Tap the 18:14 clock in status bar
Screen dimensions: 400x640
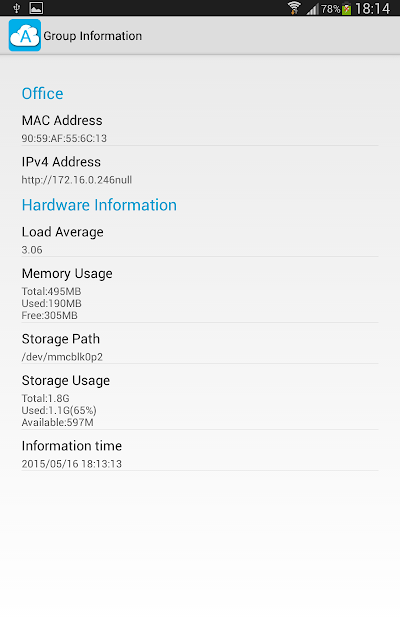coord(372,8)
